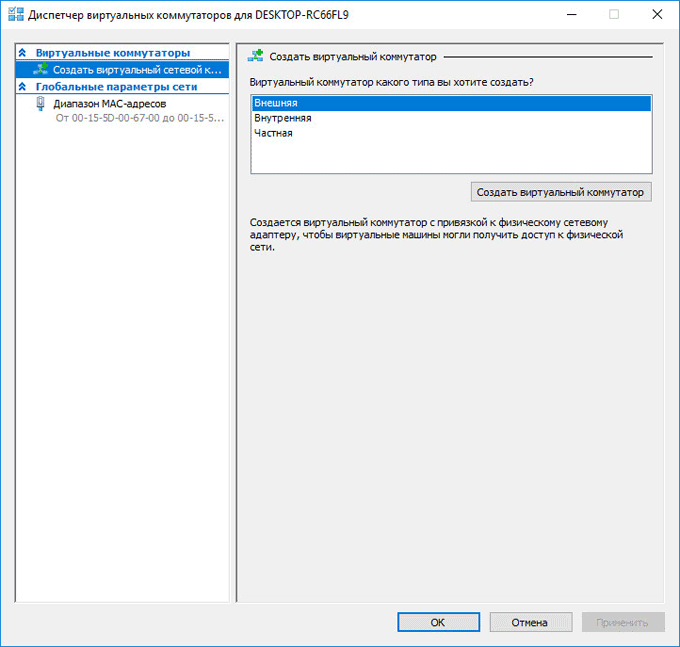Collapse the 'Глобальные параметры сети' section chevron
This screenshot has height=647, width=680.
click(23, 87)
